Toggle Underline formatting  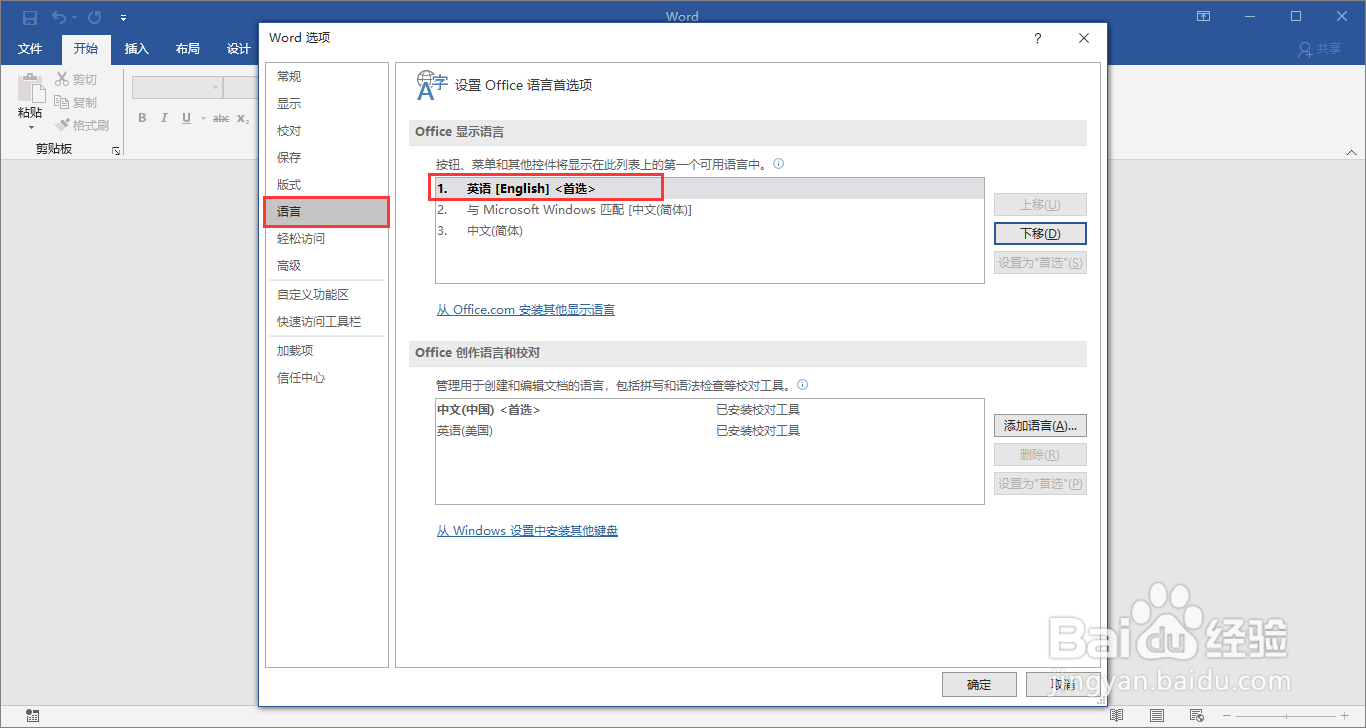pos(186,118)
